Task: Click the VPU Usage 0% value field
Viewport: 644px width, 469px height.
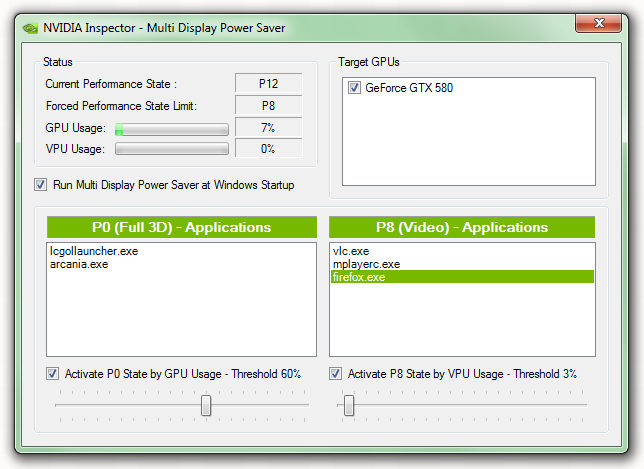Action: (x=269, y=148)
